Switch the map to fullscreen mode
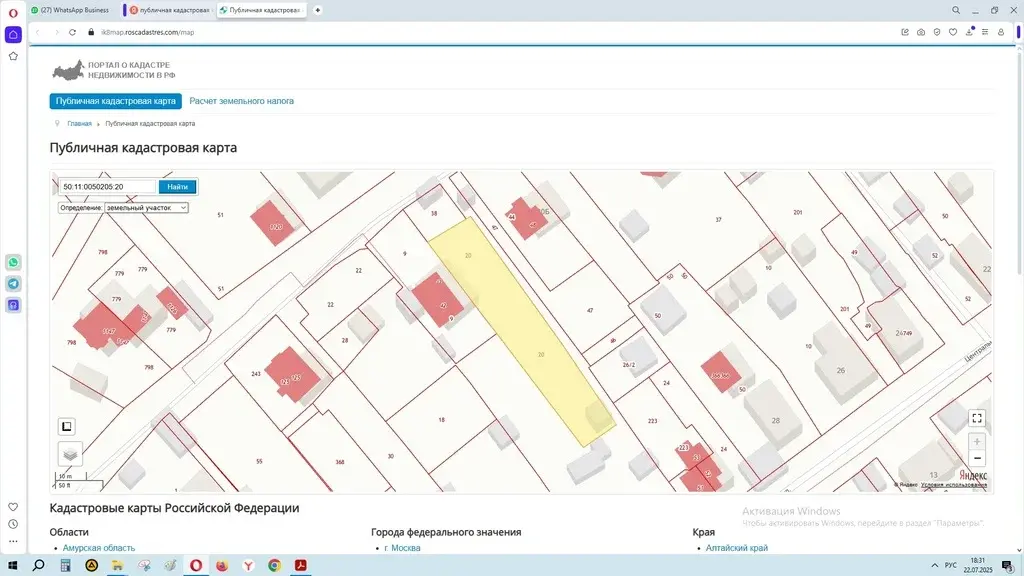Image resolution: width=1024 pixels, height=576 pixels. click(x=977, y=418)
